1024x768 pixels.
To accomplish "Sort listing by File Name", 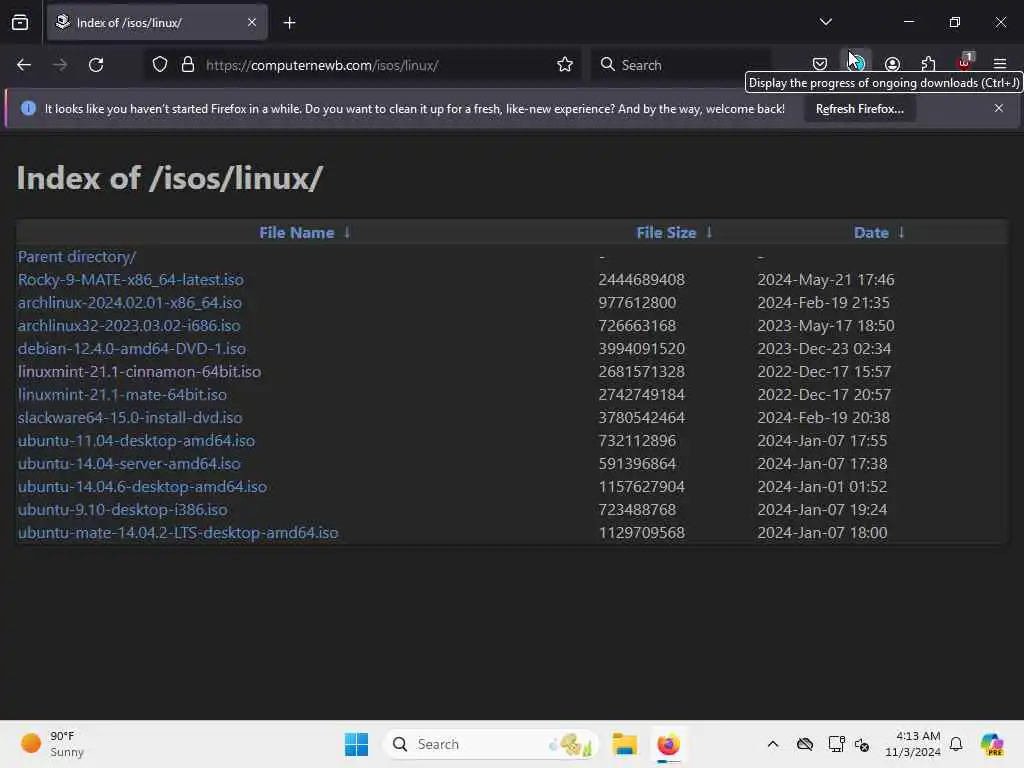I will coord(296,233).
